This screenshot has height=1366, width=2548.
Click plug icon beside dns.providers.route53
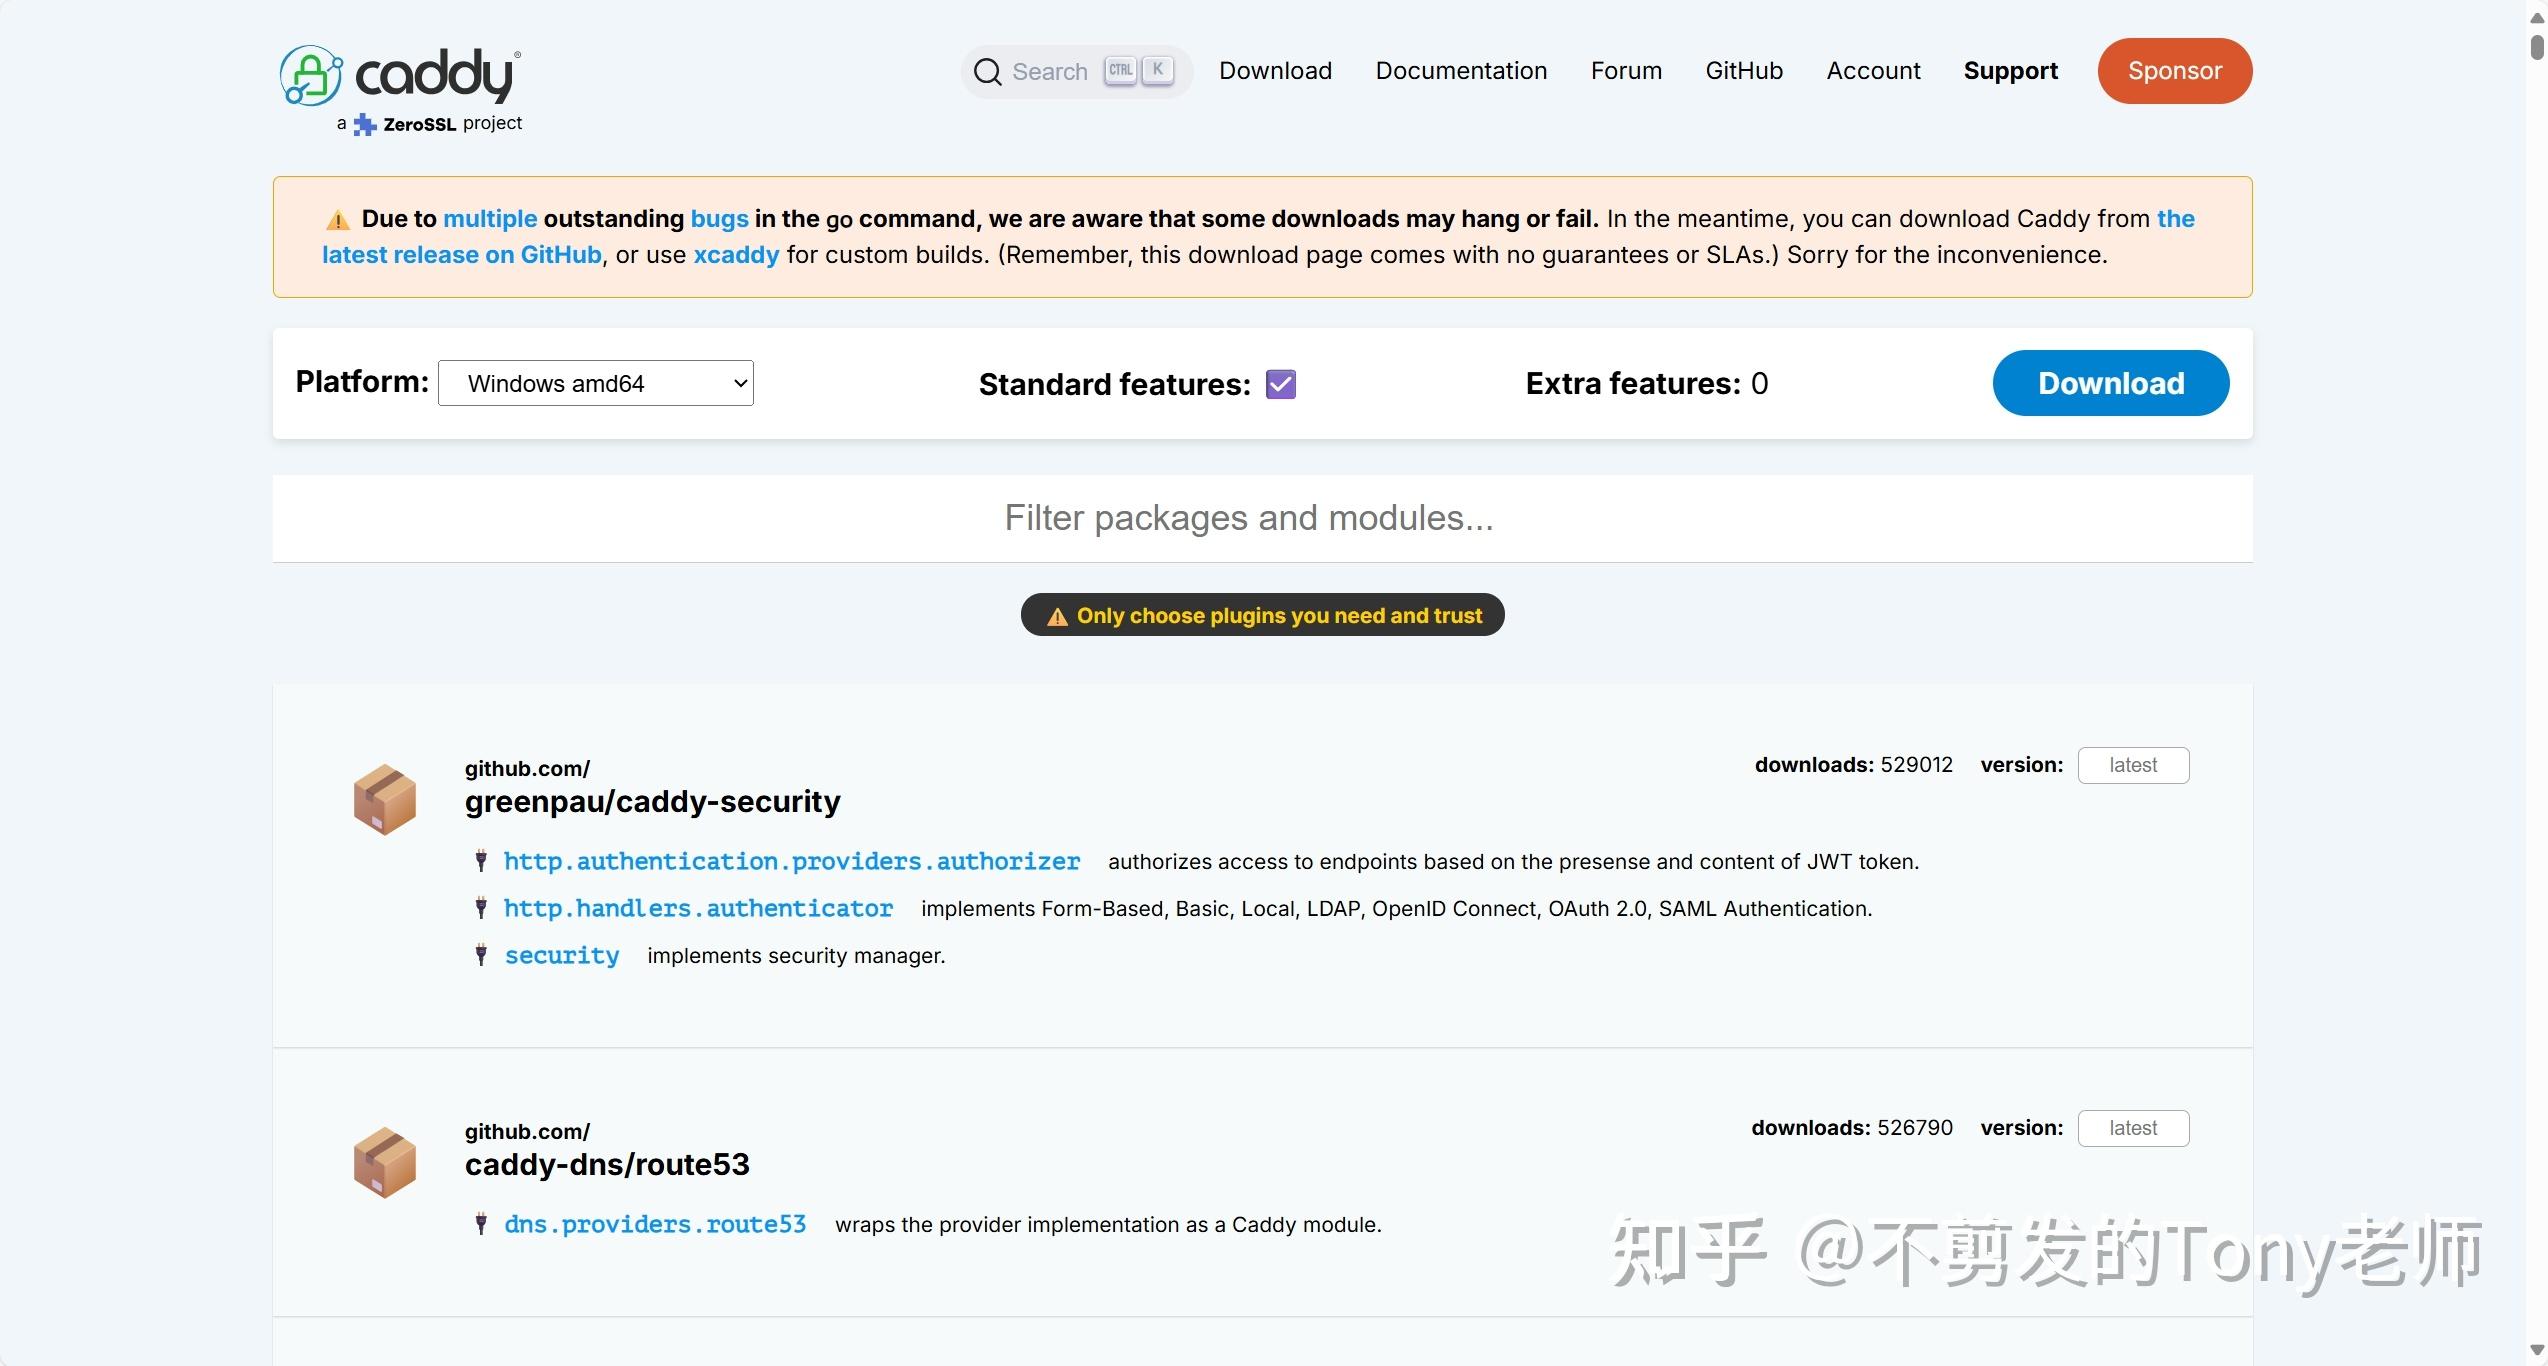[x=481, y=1224]
